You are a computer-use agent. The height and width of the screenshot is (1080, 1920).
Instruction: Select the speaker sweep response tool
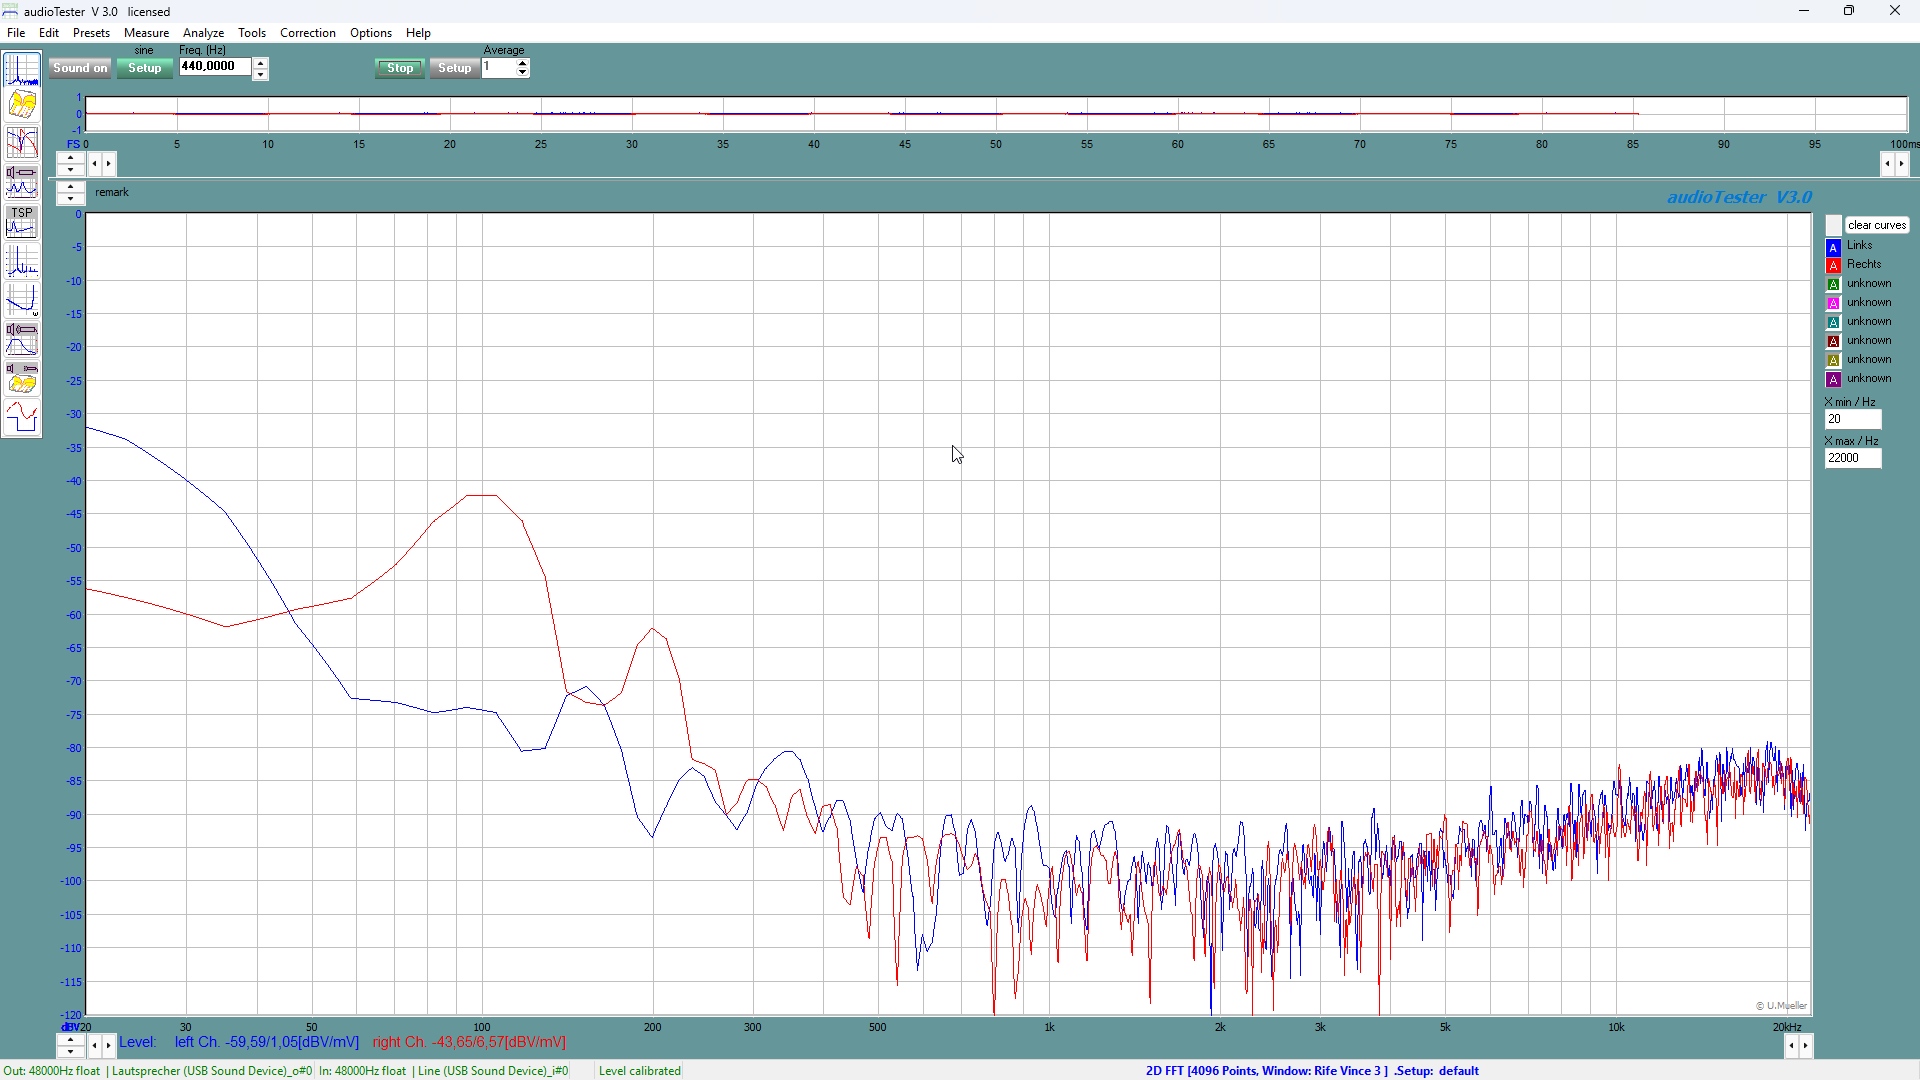coord(22,339)
